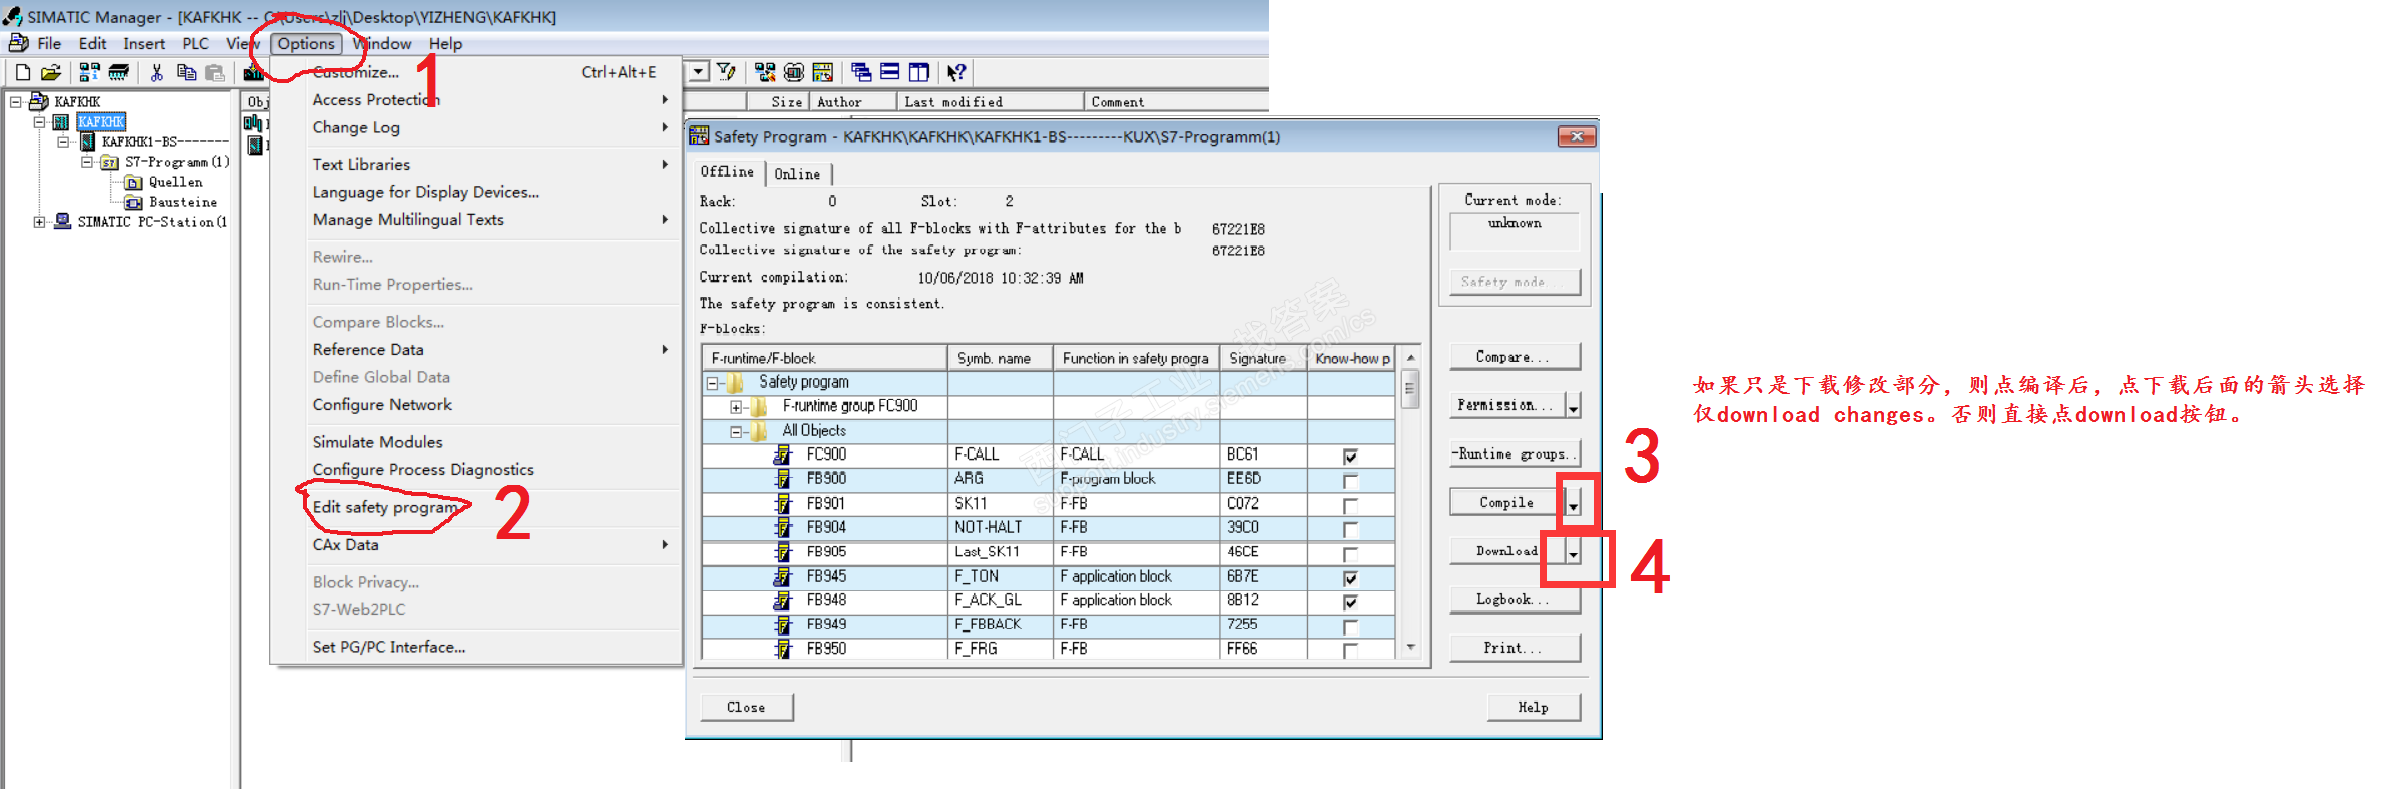Click the FB901 F-block icon
Screen dimensions: 2388x789
click(783, 504)
